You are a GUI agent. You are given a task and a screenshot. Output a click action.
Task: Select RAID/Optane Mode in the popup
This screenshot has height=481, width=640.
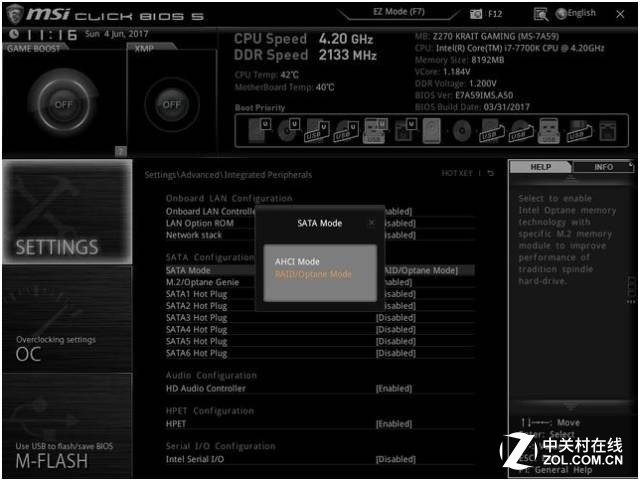point(313,274)
